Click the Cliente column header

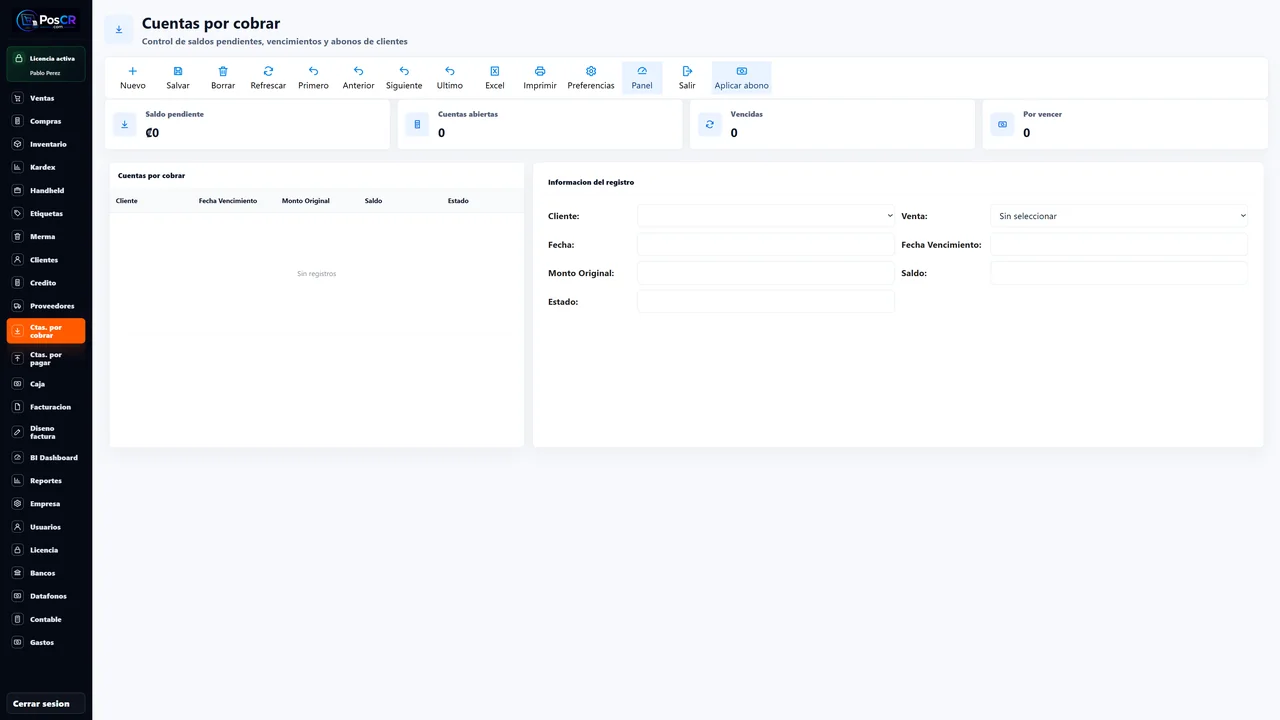(x=127, y=201)
